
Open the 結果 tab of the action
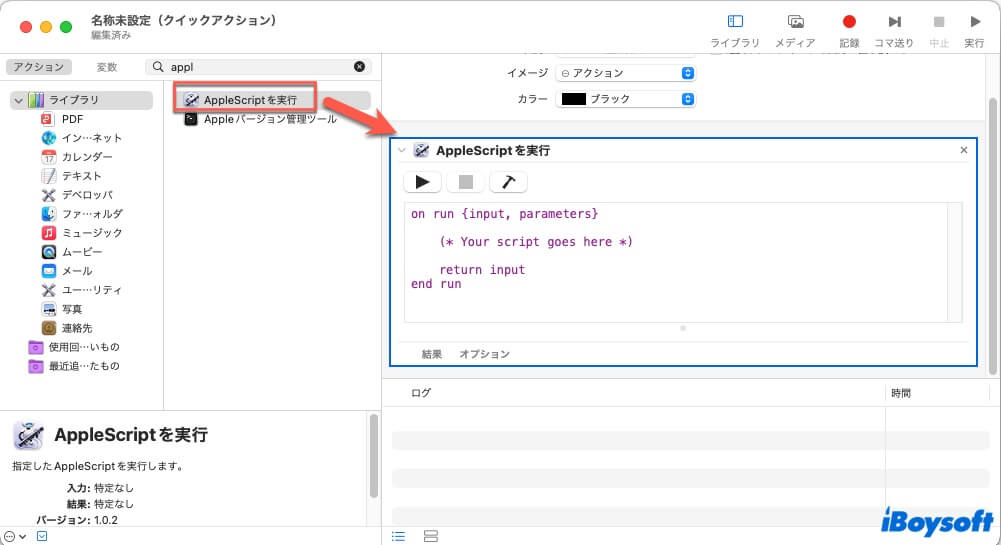pyautogui.click(x=432, y=354)
